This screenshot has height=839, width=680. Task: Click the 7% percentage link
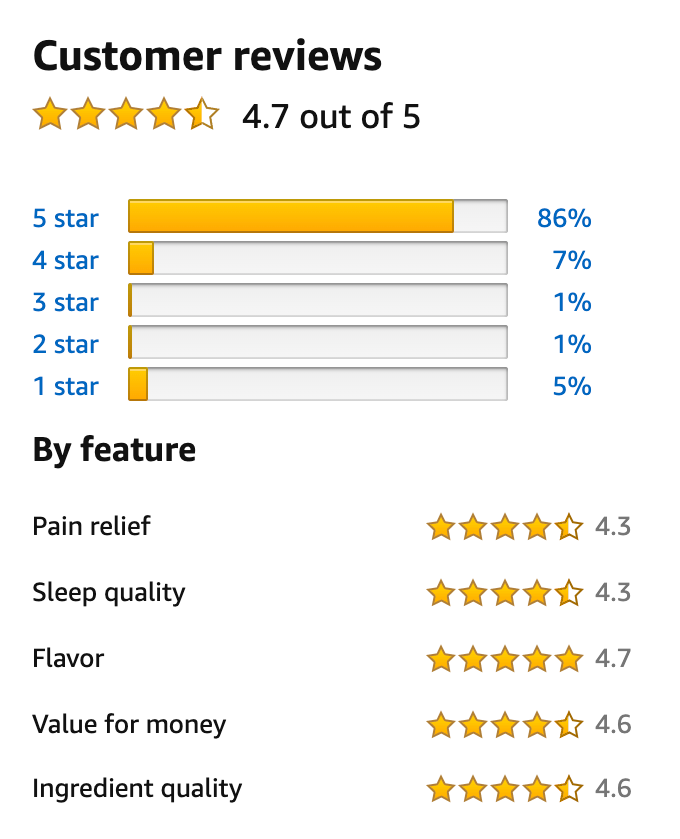[572, 260]
